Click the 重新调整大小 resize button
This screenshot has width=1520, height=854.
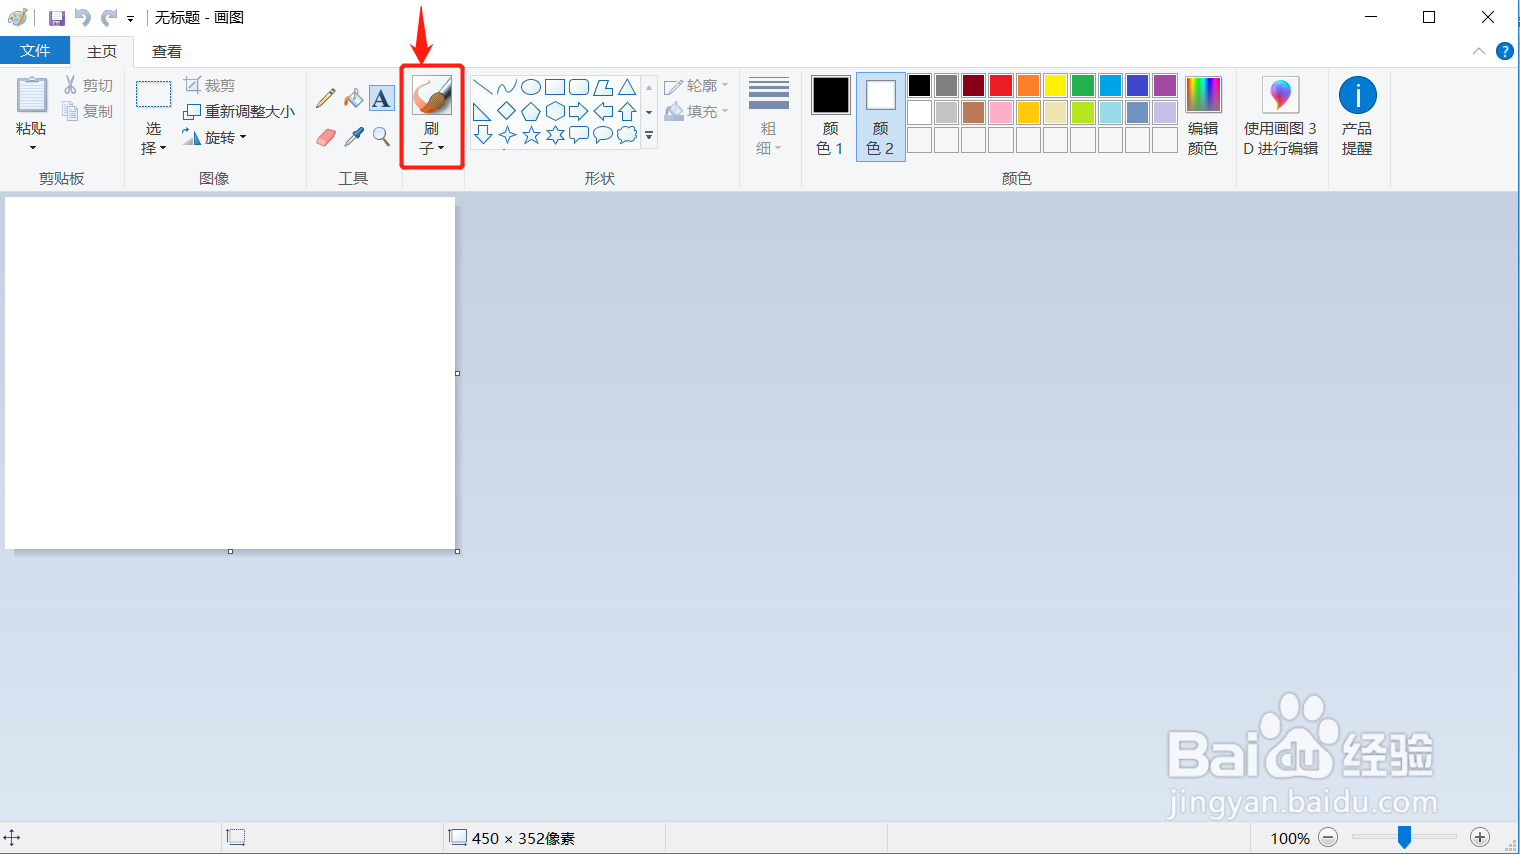[239, 111]
